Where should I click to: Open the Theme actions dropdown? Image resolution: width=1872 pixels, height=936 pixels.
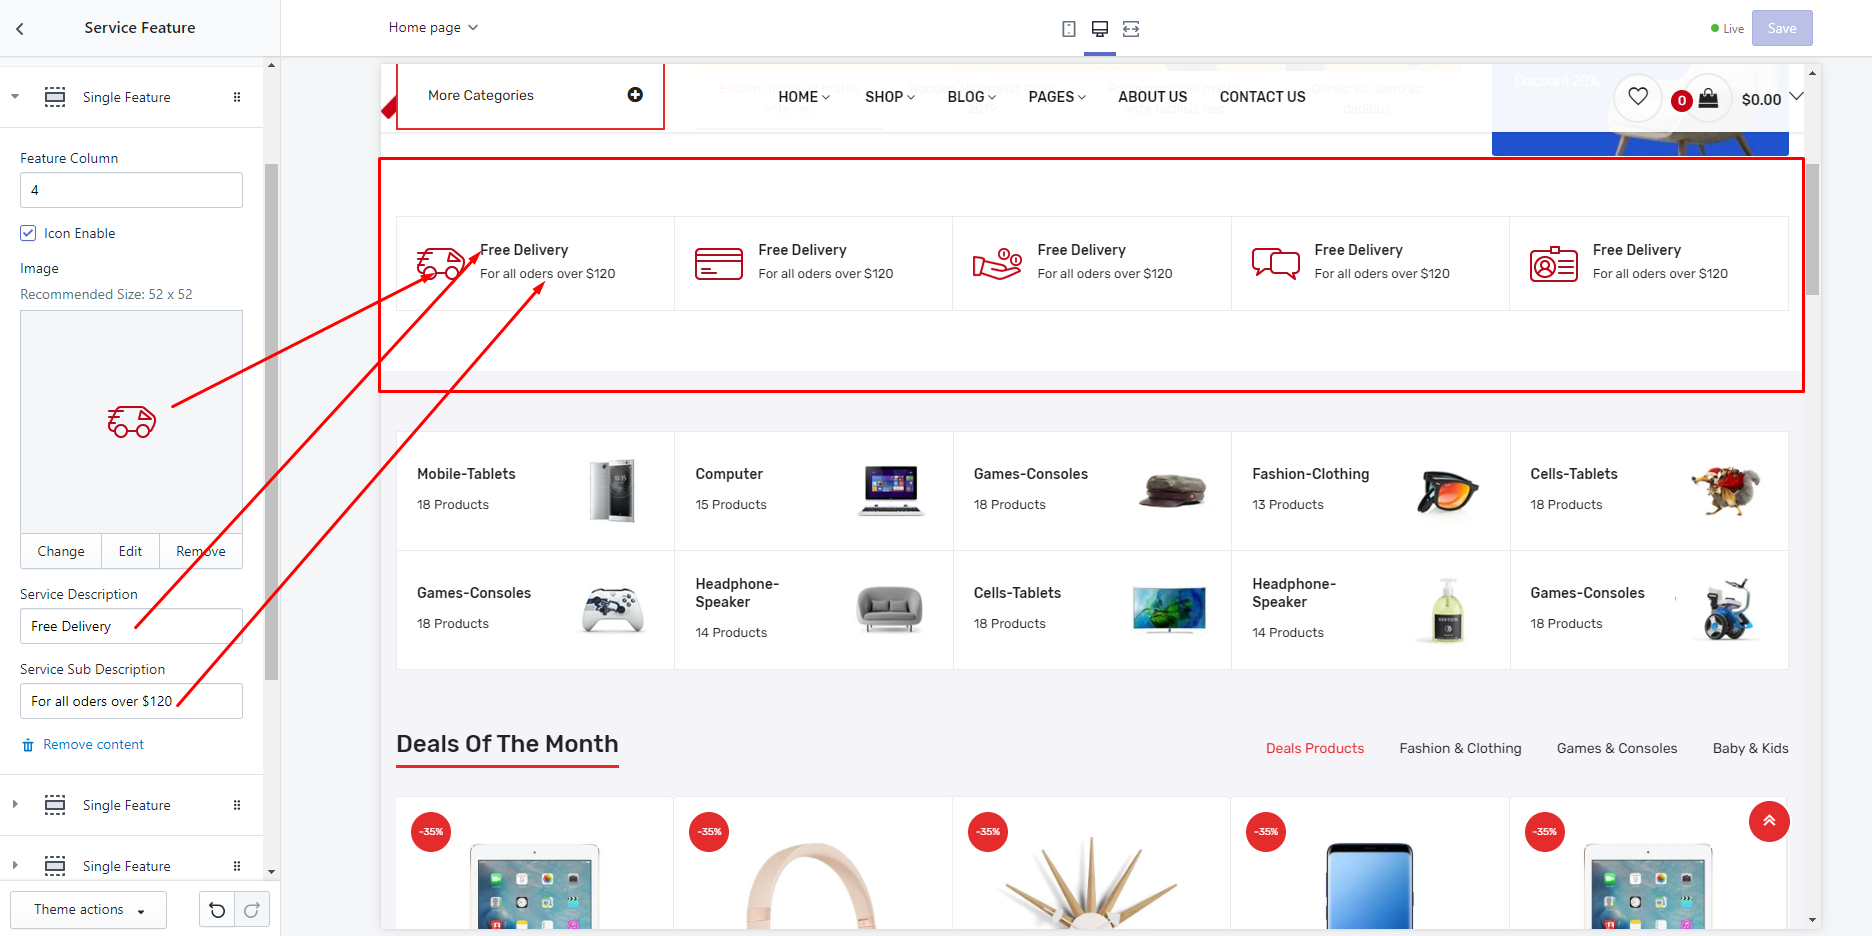click(88, 910)
